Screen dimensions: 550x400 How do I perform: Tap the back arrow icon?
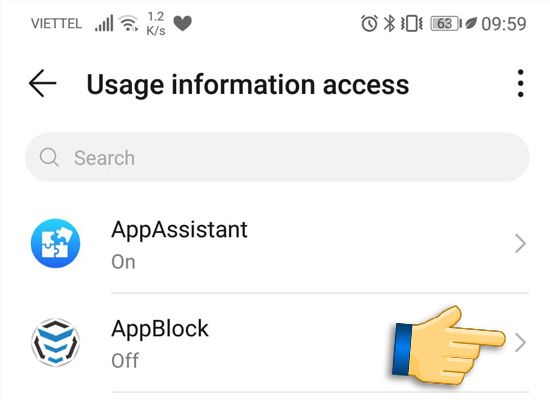(42, 83)
